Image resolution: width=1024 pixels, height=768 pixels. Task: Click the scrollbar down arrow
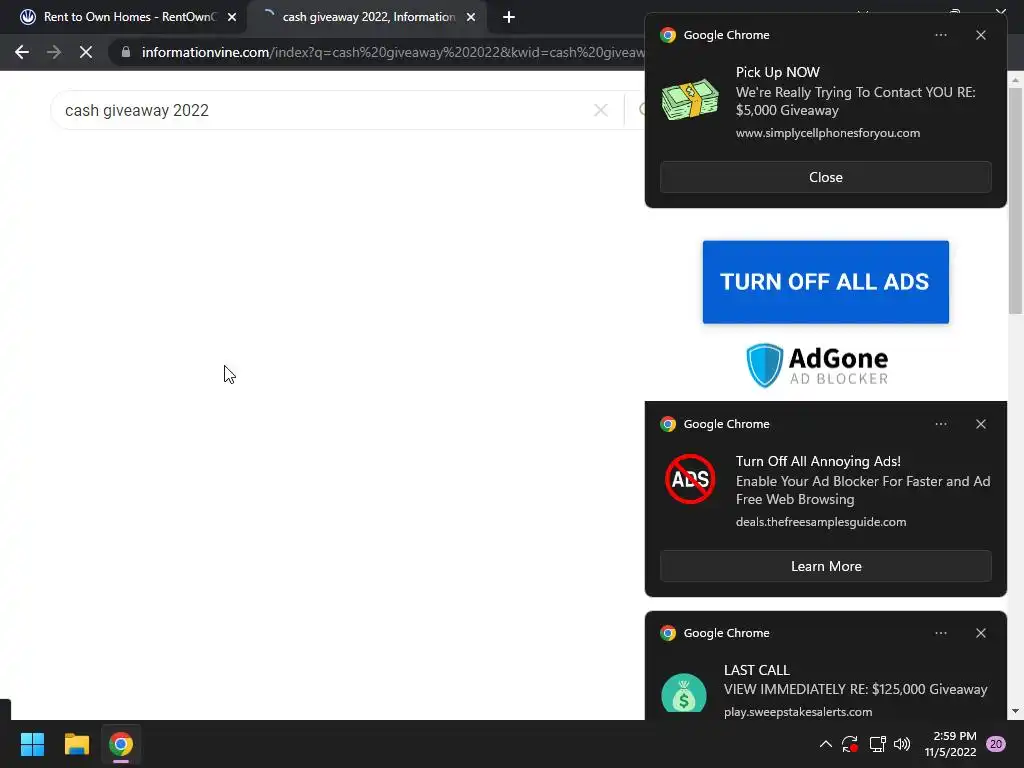tap(1016, 711)
